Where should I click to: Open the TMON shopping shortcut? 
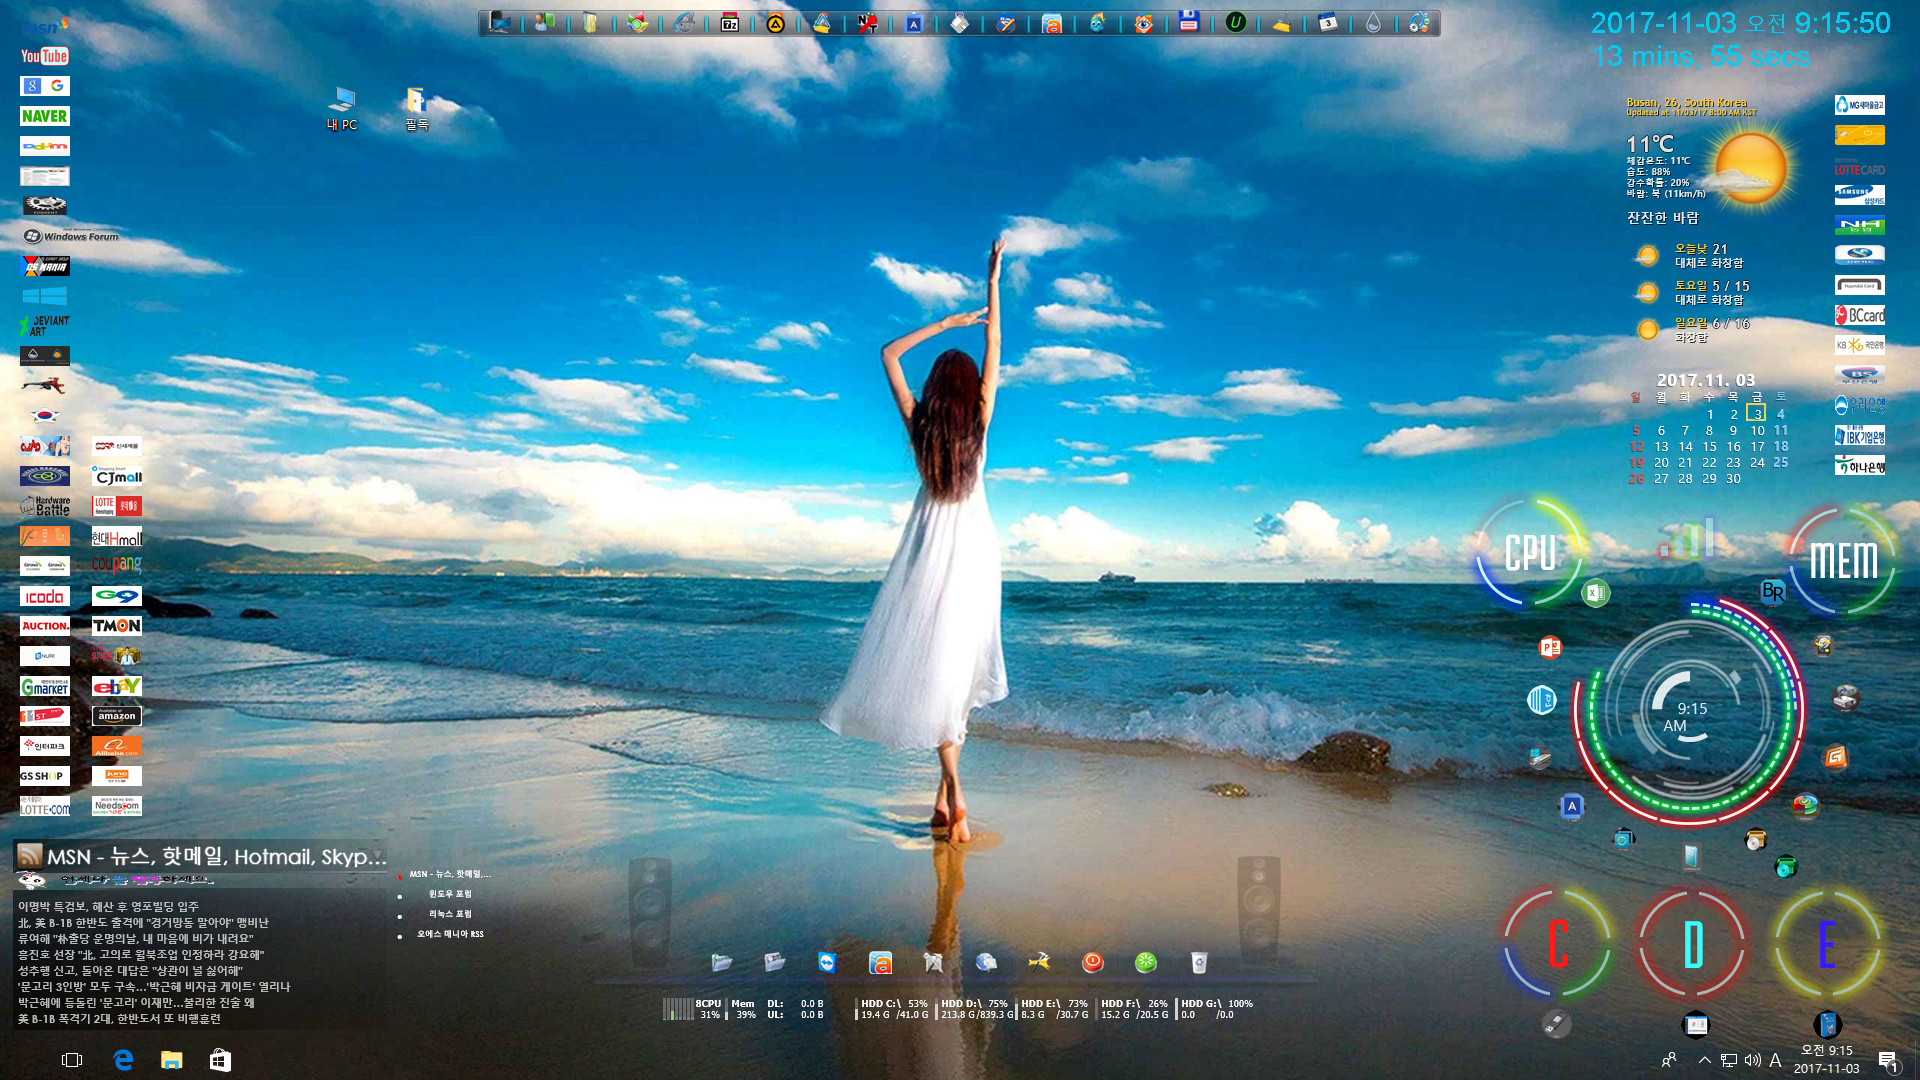coord(117,626)
